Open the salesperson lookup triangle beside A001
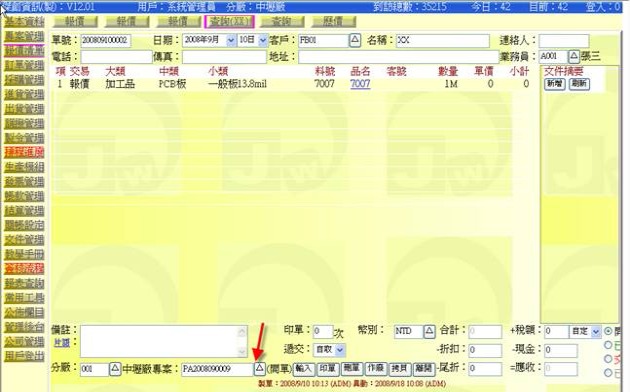 [574, 56]
